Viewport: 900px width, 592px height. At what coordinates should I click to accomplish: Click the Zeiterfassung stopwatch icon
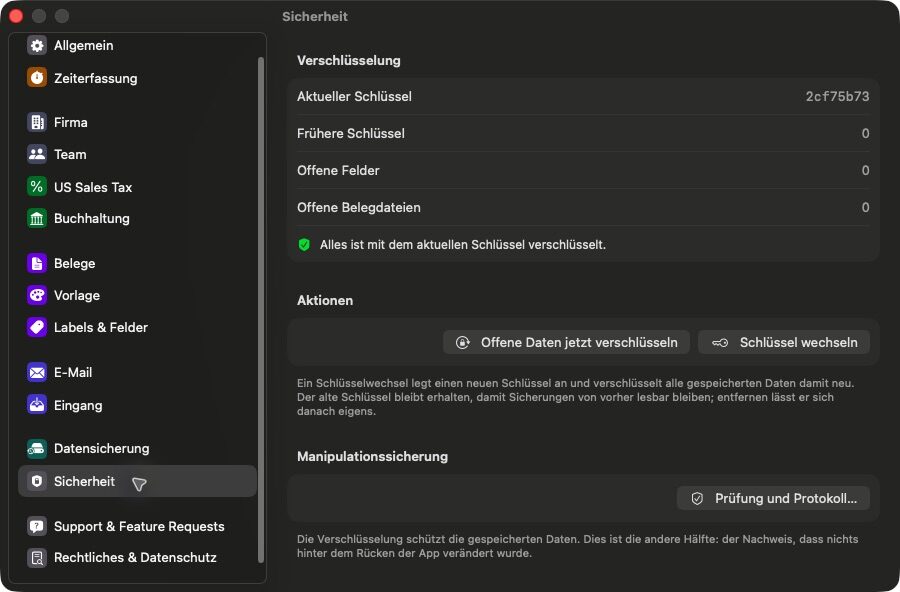[37, 78]
